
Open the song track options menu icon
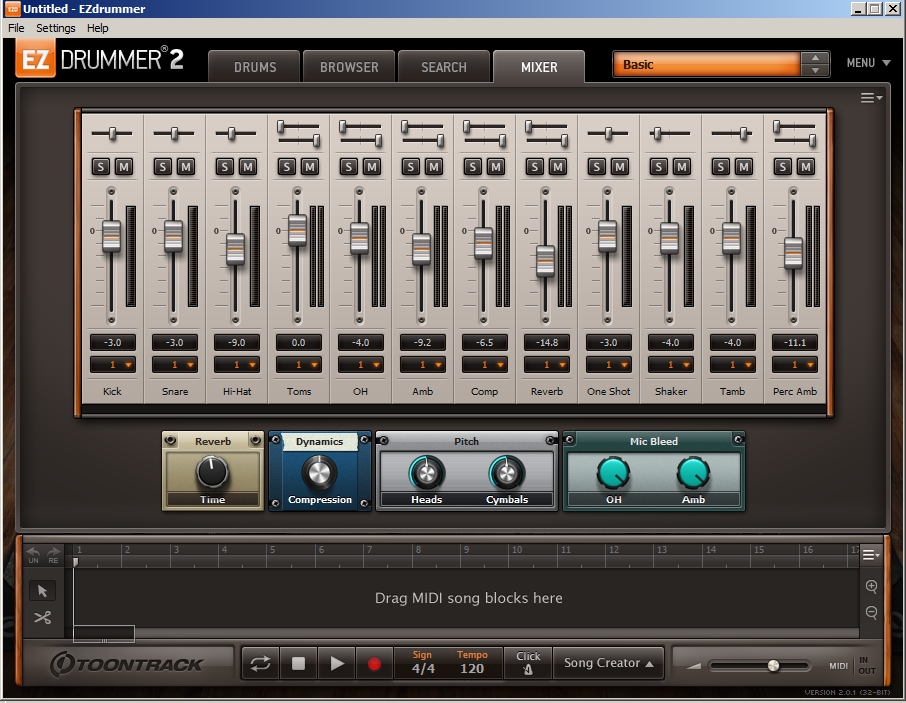(x=870, y=555)
